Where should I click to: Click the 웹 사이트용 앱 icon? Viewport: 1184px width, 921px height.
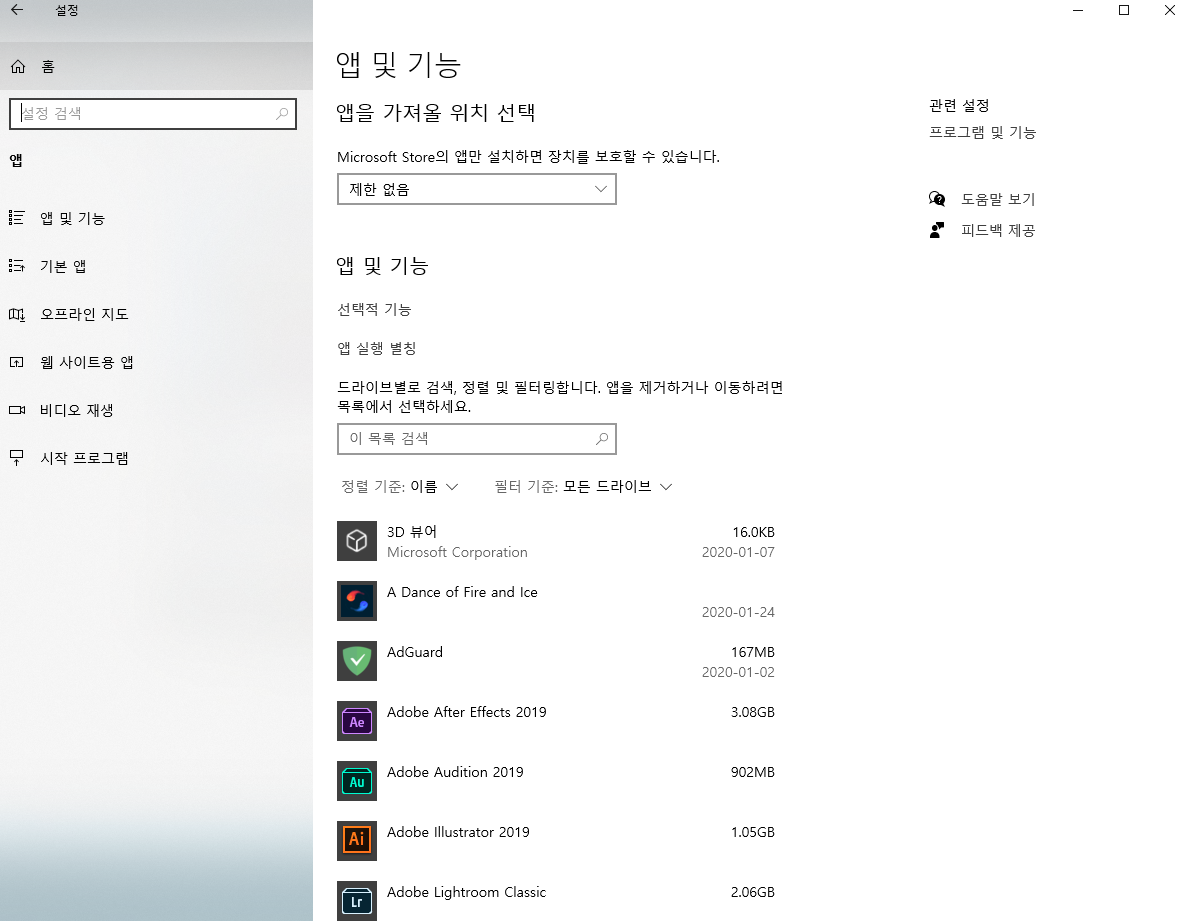tap(17, 362)
